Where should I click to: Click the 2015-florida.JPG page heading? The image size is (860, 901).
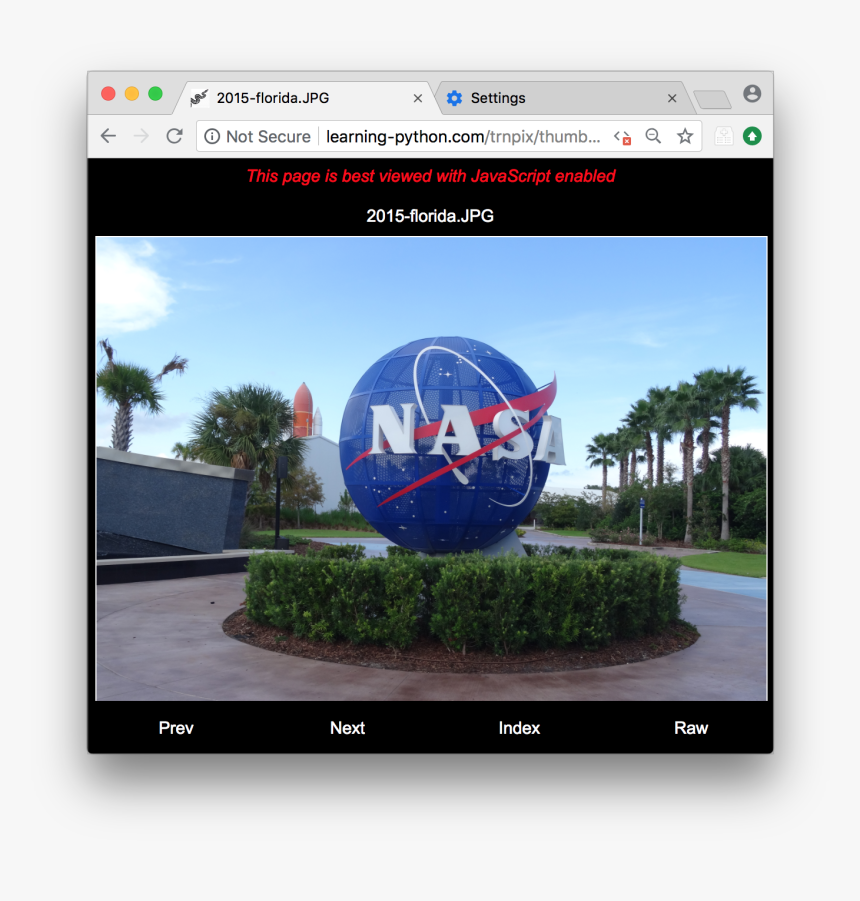tap(430, 216)
